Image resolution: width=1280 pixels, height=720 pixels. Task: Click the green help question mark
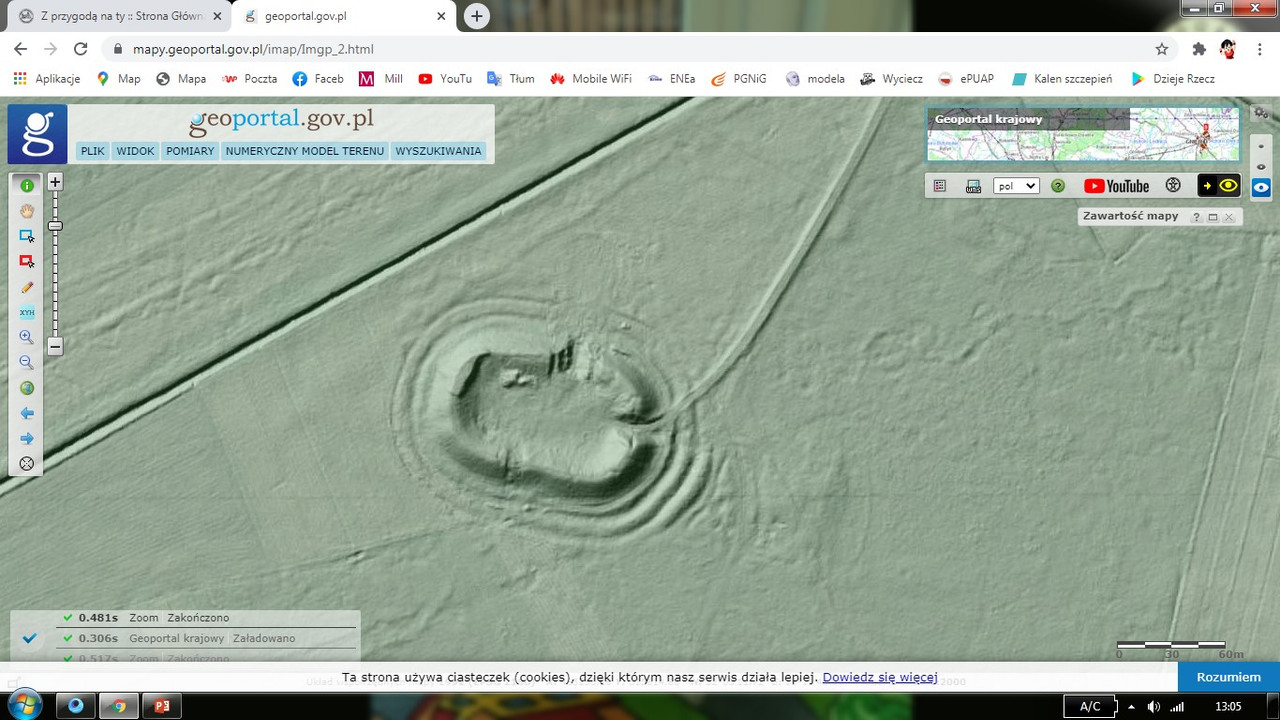pyautogui.click(x=1058, y=186)
